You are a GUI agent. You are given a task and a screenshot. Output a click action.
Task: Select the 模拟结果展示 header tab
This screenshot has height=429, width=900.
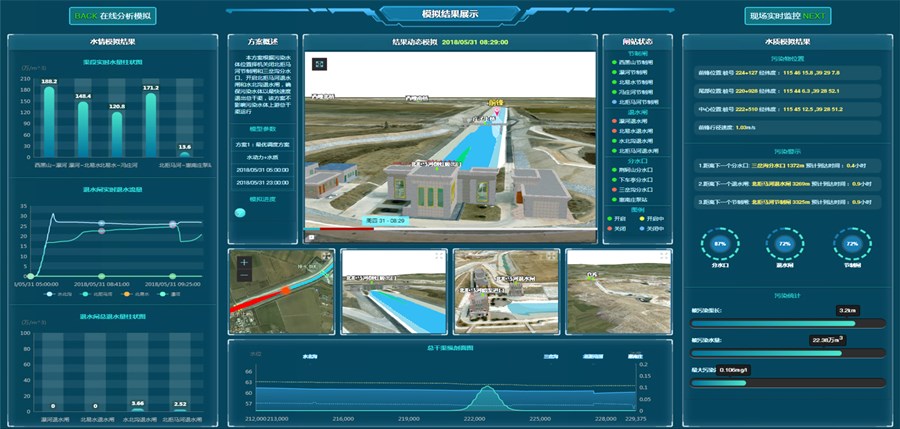tap(449, 15)
